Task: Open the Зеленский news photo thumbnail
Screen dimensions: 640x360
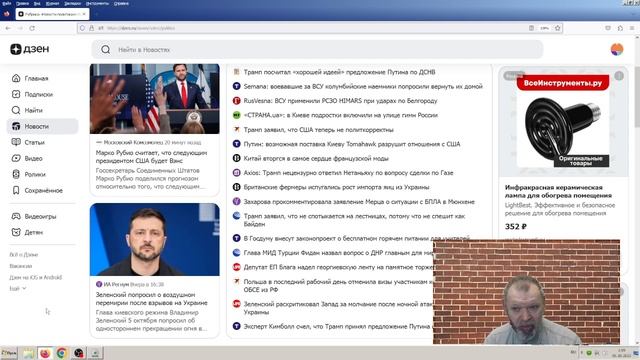Action: click(x=155, y=240)
